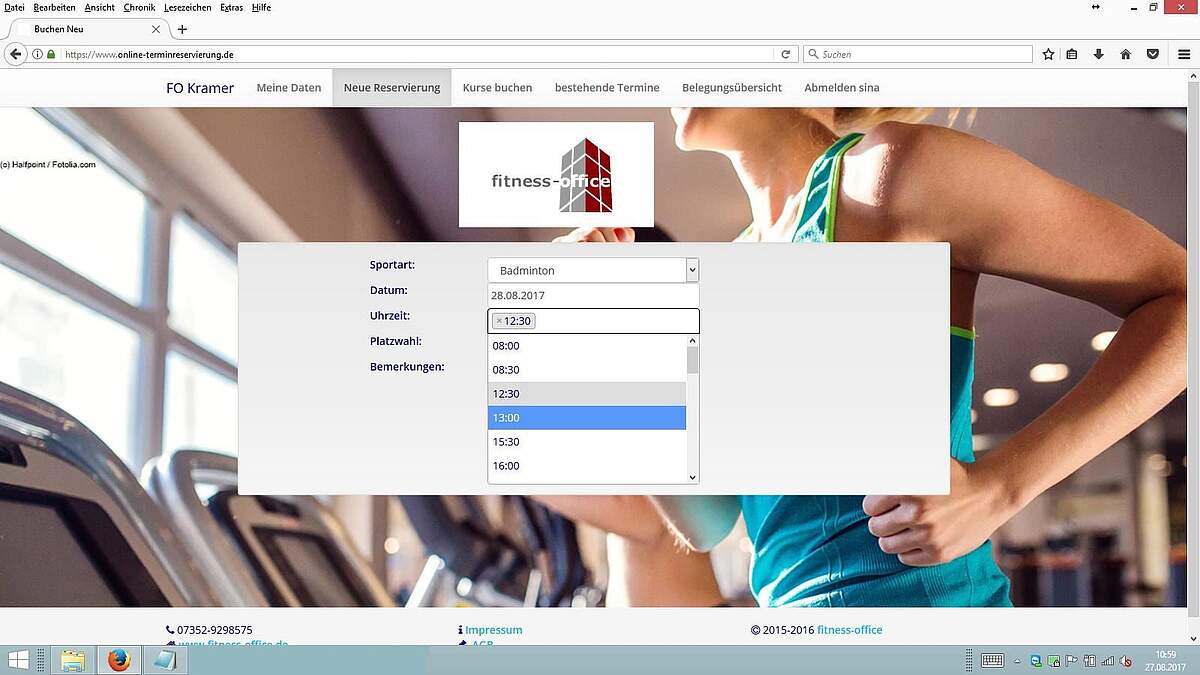Open the Neue Reservierung nav item
The image size is (1200, 675).
(392, 88)
